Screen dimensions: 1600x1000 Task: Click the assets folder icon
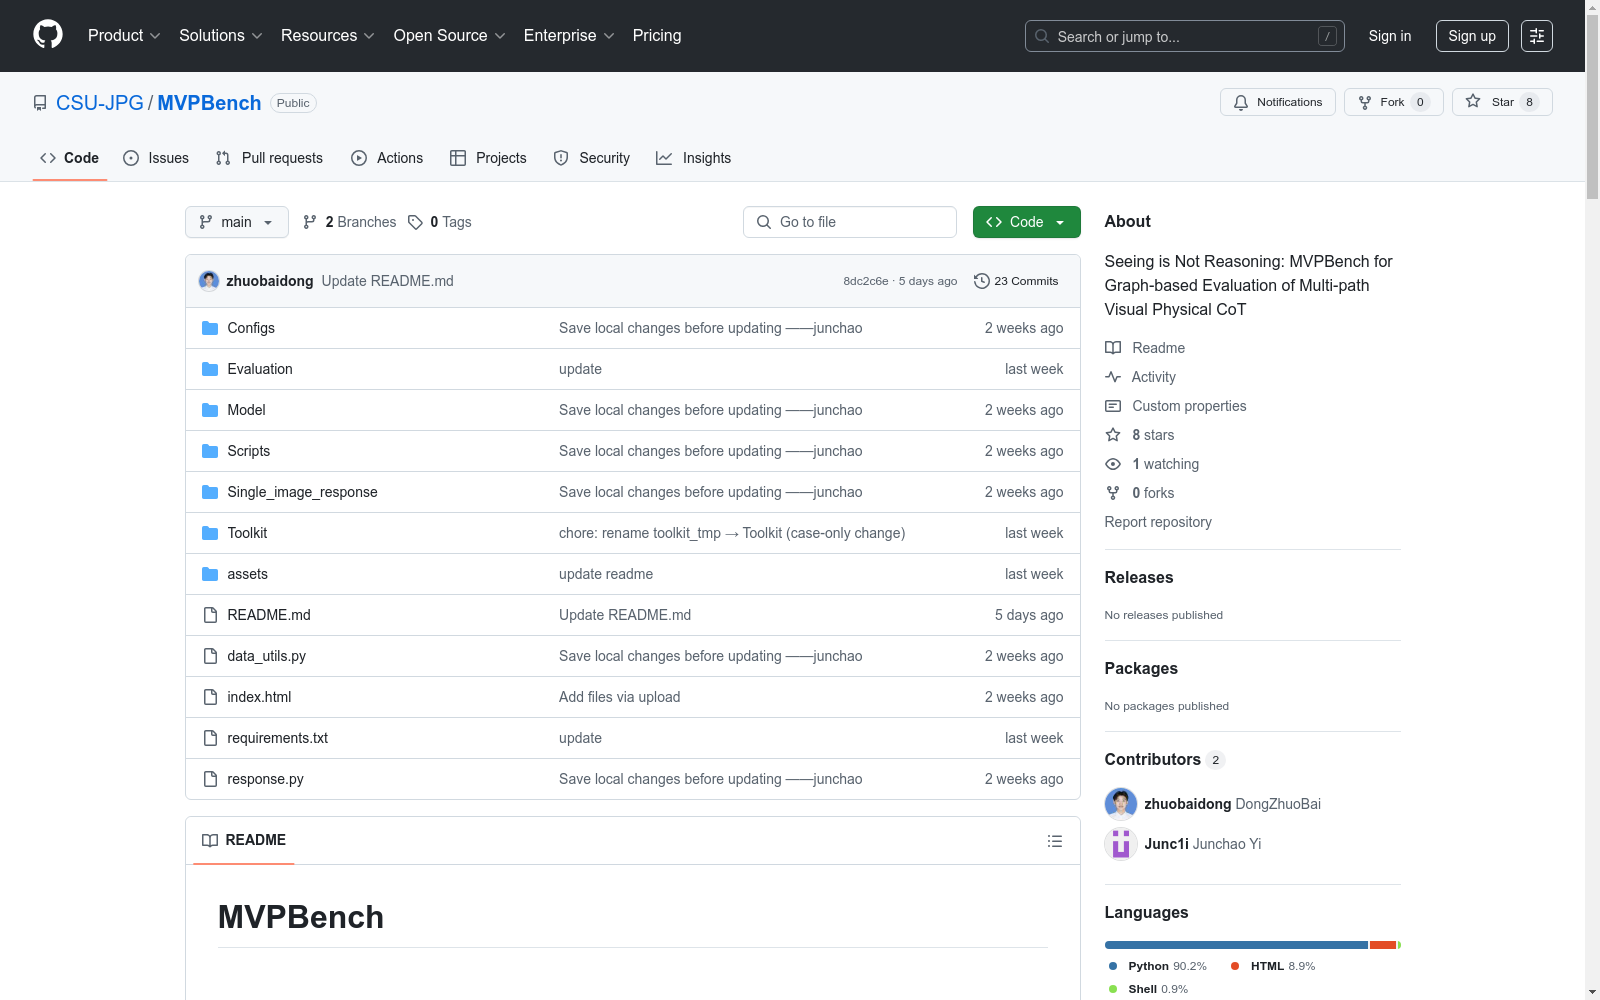pyautogui.click(x=210, y=574)
